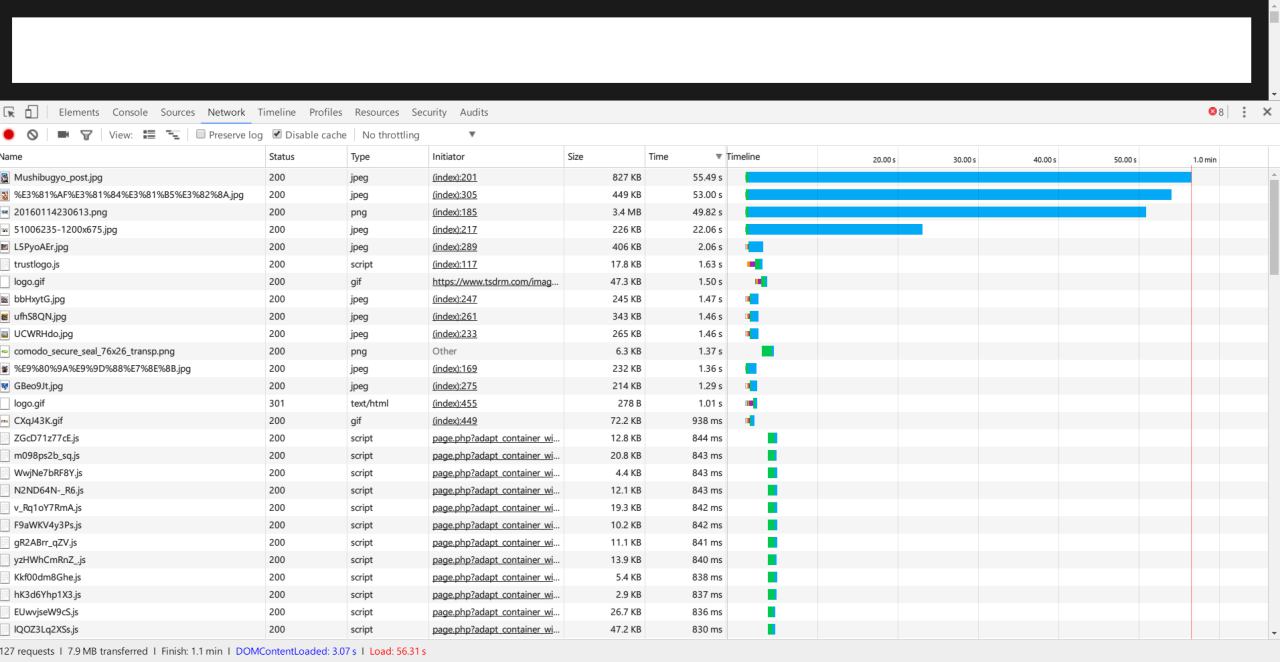Click the Mushibugyo_post.jpg blue timeline bar
Screen dimensions: 1280x662
click(968, 178)
